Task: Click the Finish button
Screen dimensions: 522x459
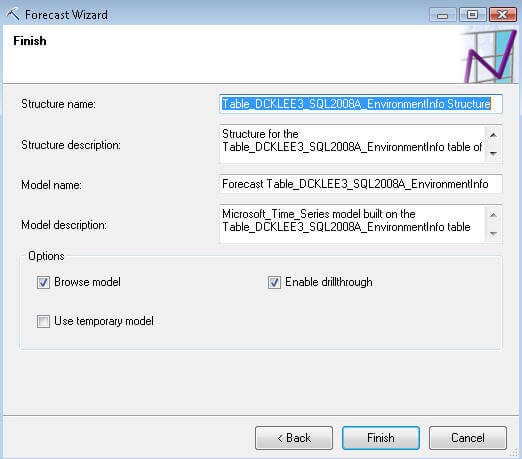Action: pyautogui.click(x=381, y=438)
